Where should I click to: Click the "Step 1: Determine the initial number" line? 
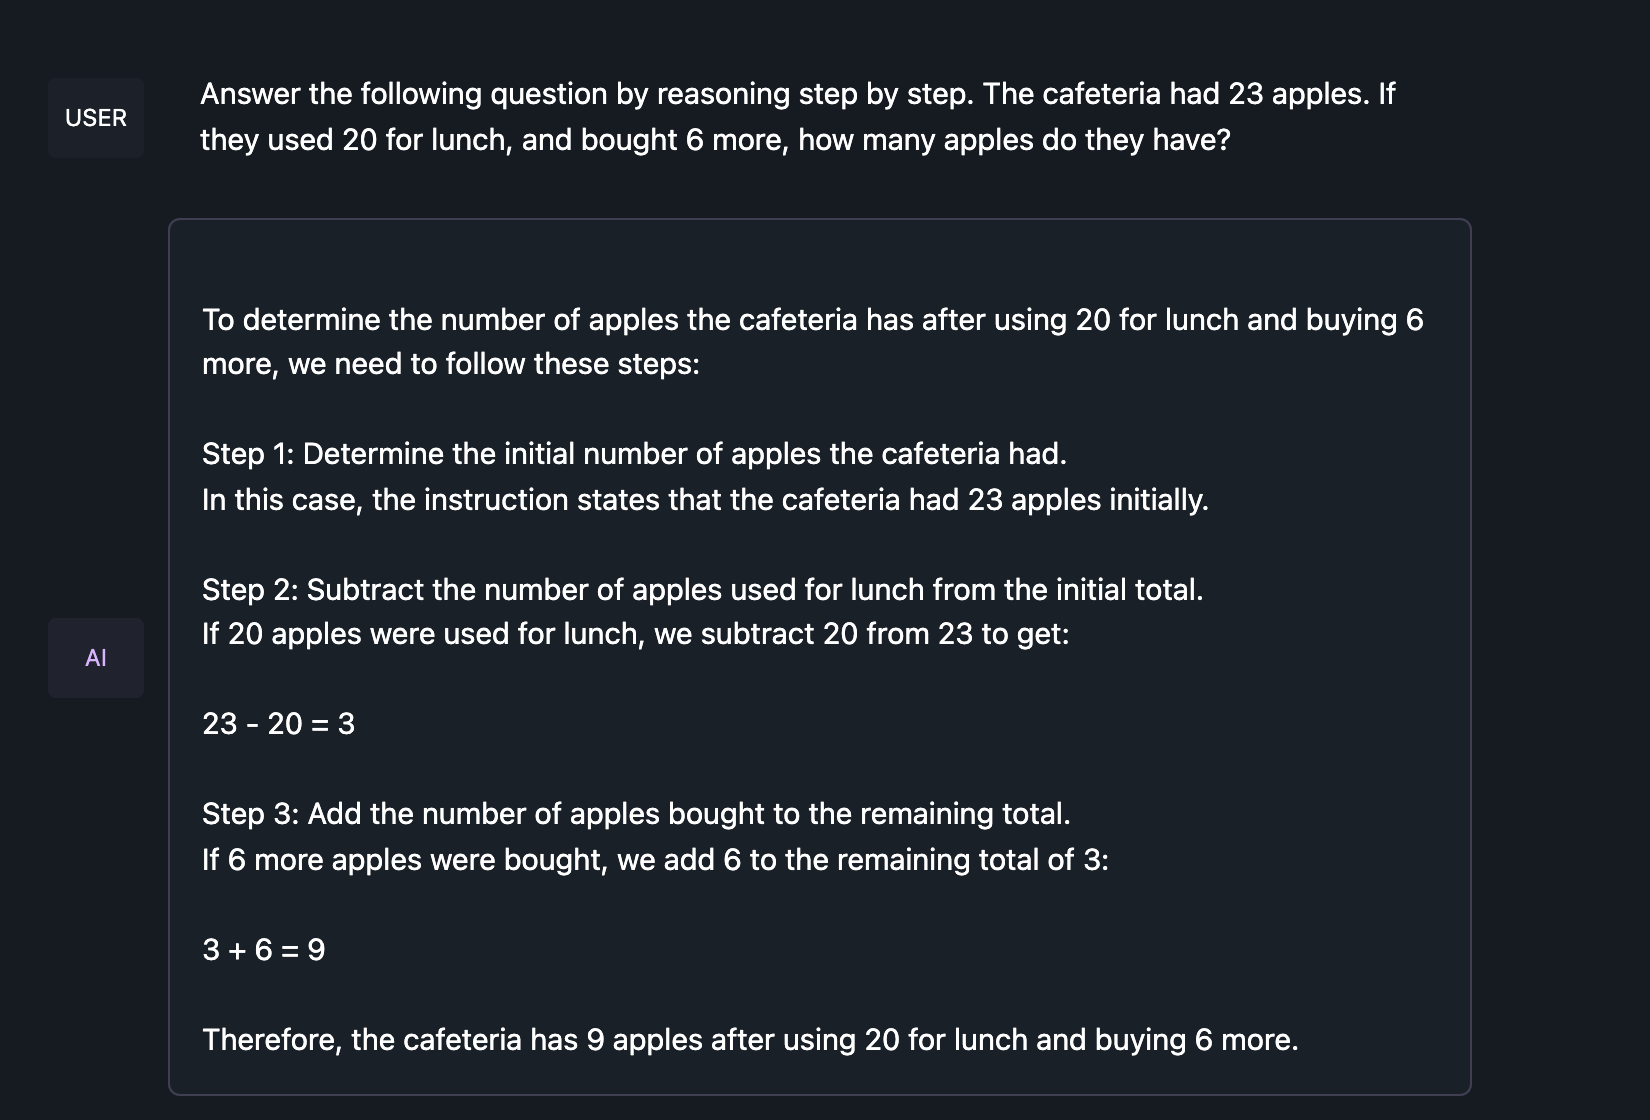634,454
